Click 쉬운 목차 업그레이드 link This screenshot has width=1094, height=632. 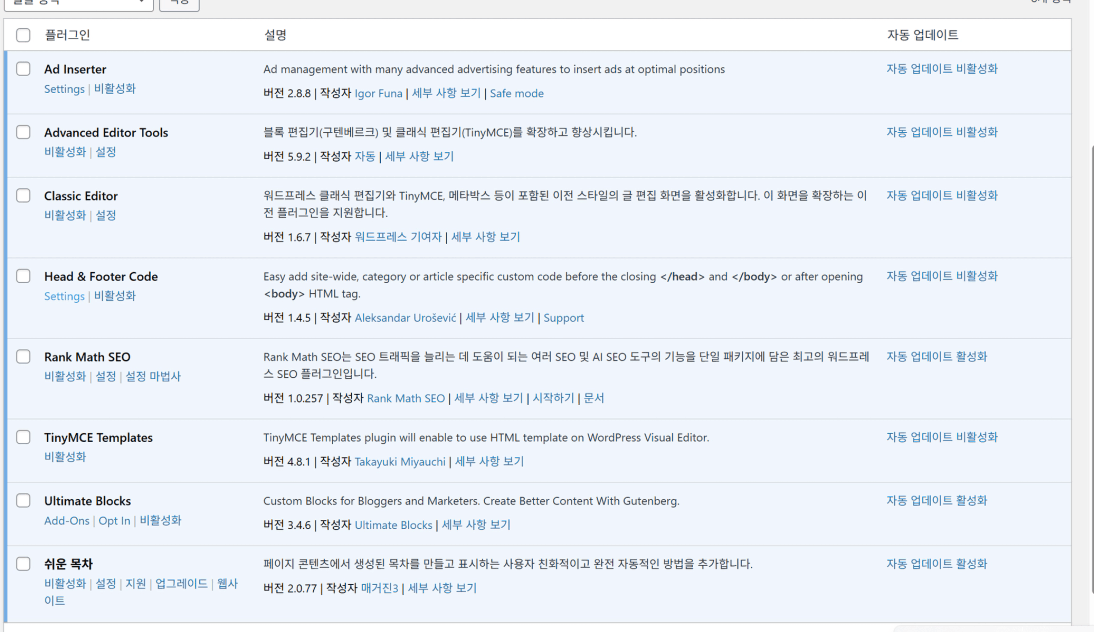pos(181,584)
